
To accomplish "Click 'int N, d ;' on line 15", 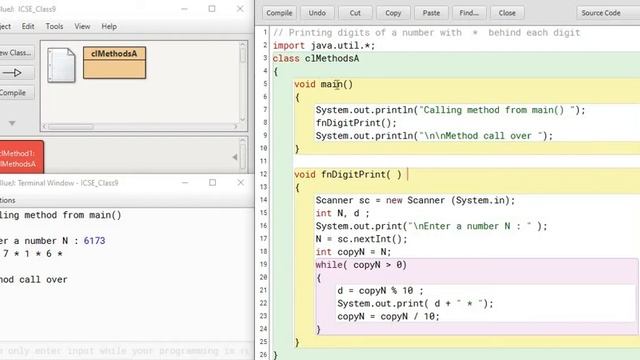I will [342, 213].
